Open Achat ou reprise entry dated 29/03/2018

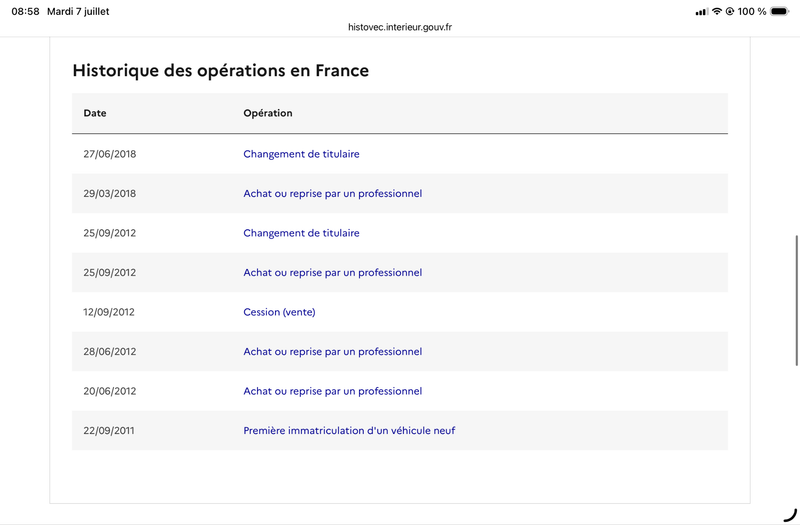pos(333,193)
